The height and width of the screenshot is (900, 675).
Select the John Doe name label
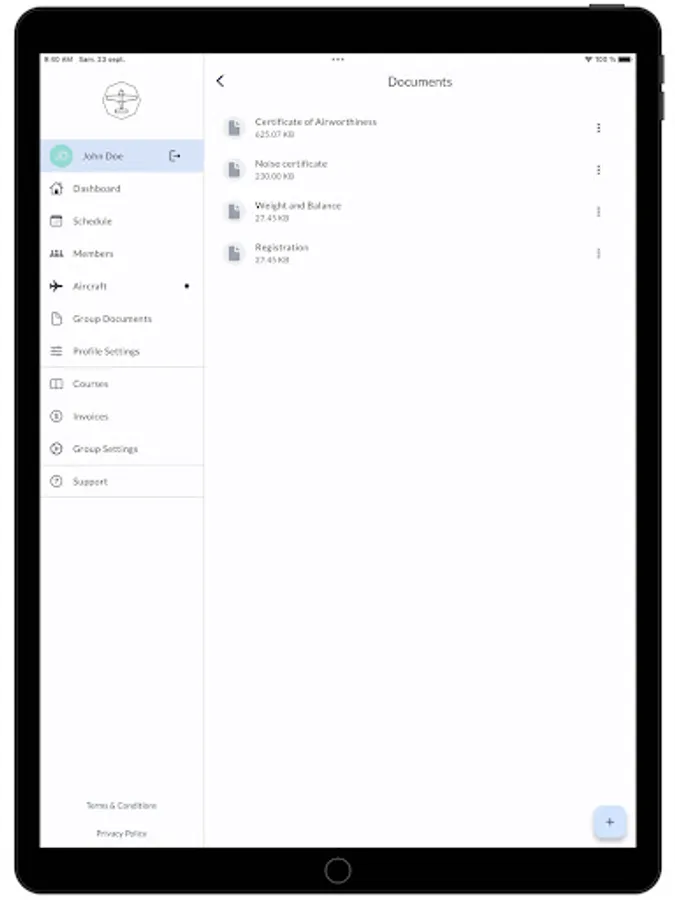click(103, 156)
